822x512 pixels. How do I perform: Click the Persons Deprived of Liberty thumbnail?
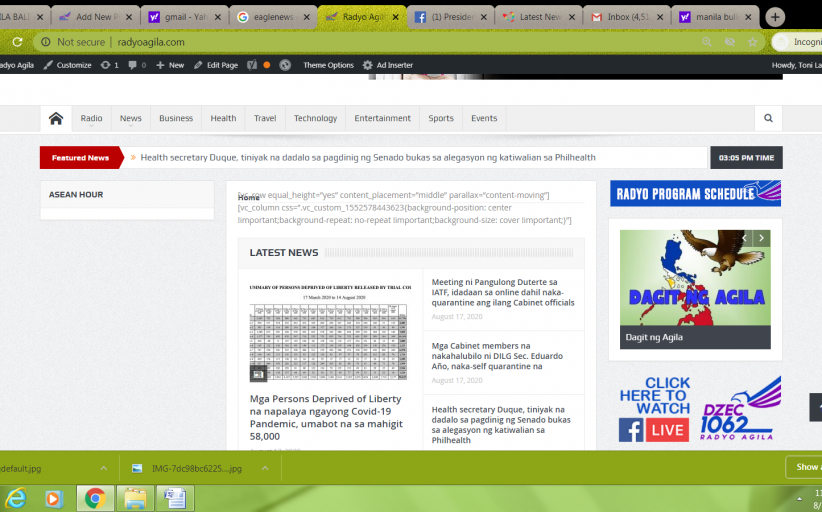329,331
